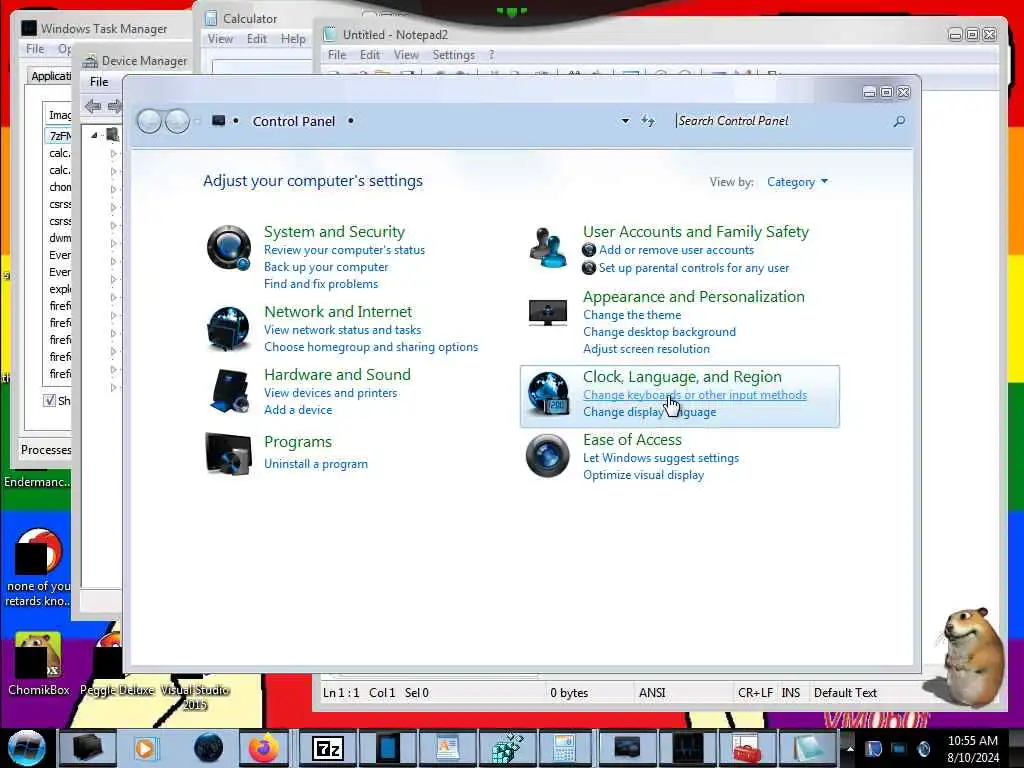Click the clock showing 10:55 AM
This screenshot has height=768, width=1024.
click(972, 741)
